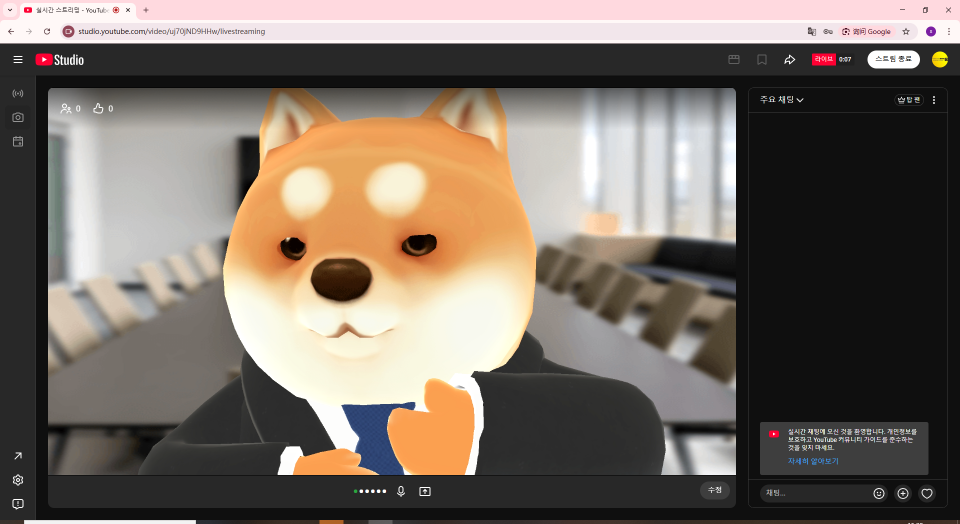Click the 스트림 종료 button
Screen dimensions: 960x524
[893, 60]
